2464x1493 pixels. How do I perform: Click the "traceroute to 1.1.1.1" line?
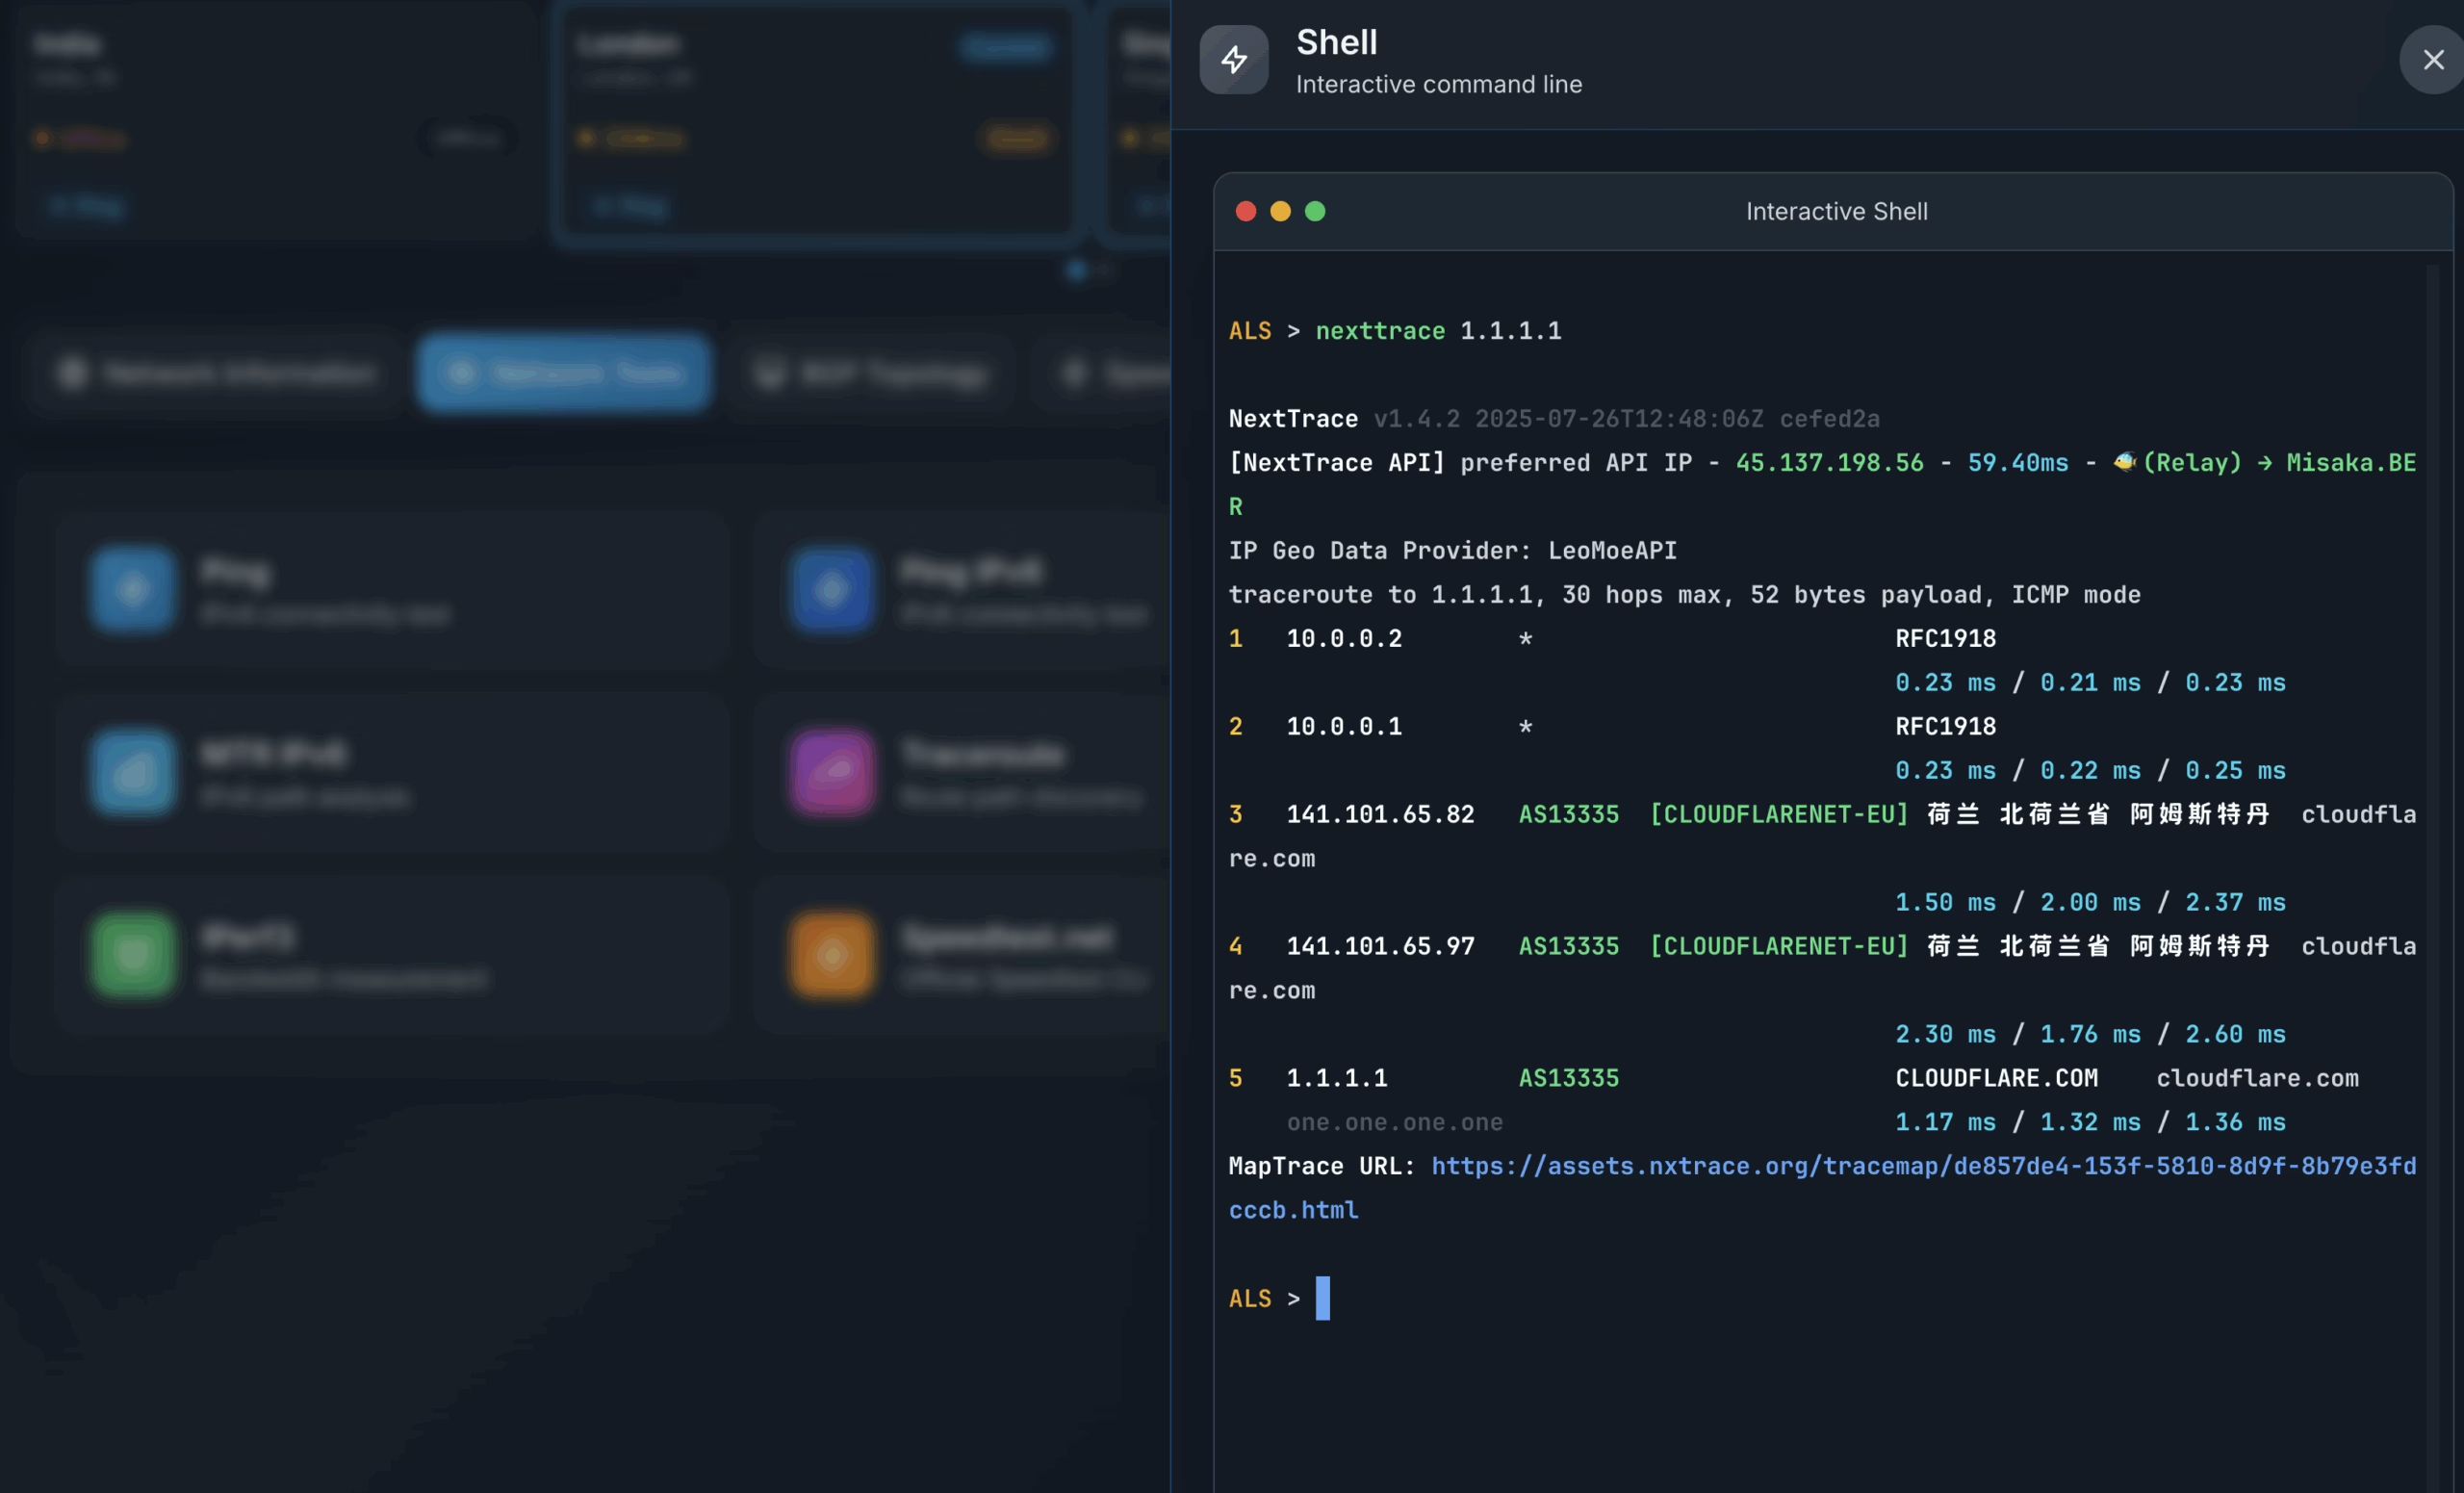[1684, 595]
